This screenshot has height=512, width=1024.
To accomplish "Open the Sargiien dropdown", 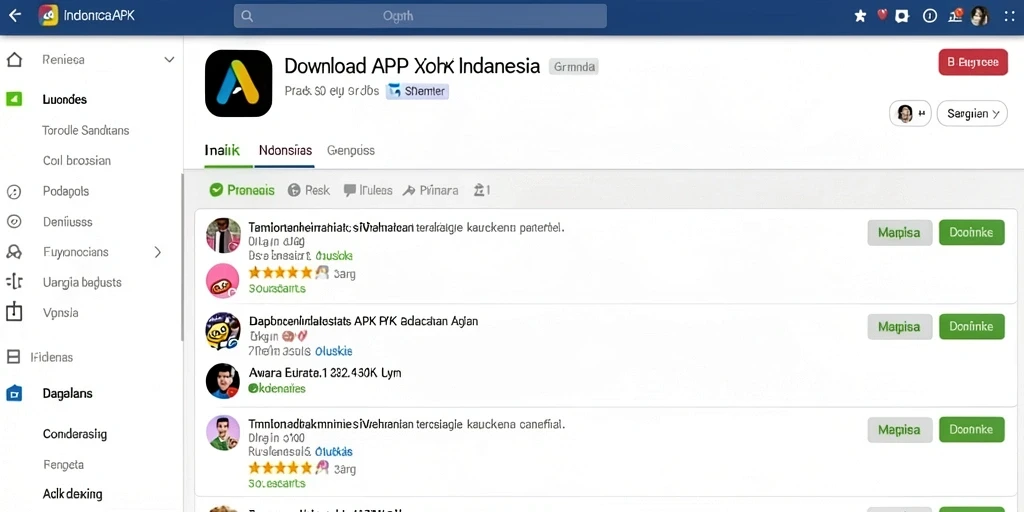I will 972,114.
